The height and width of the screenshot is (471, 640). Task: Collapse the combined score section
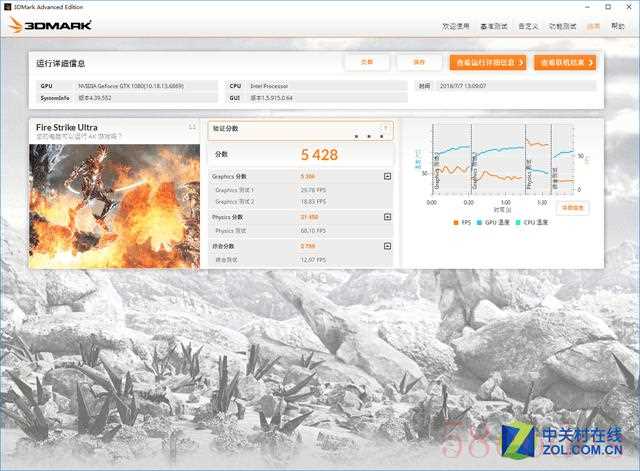click(387, 246)
